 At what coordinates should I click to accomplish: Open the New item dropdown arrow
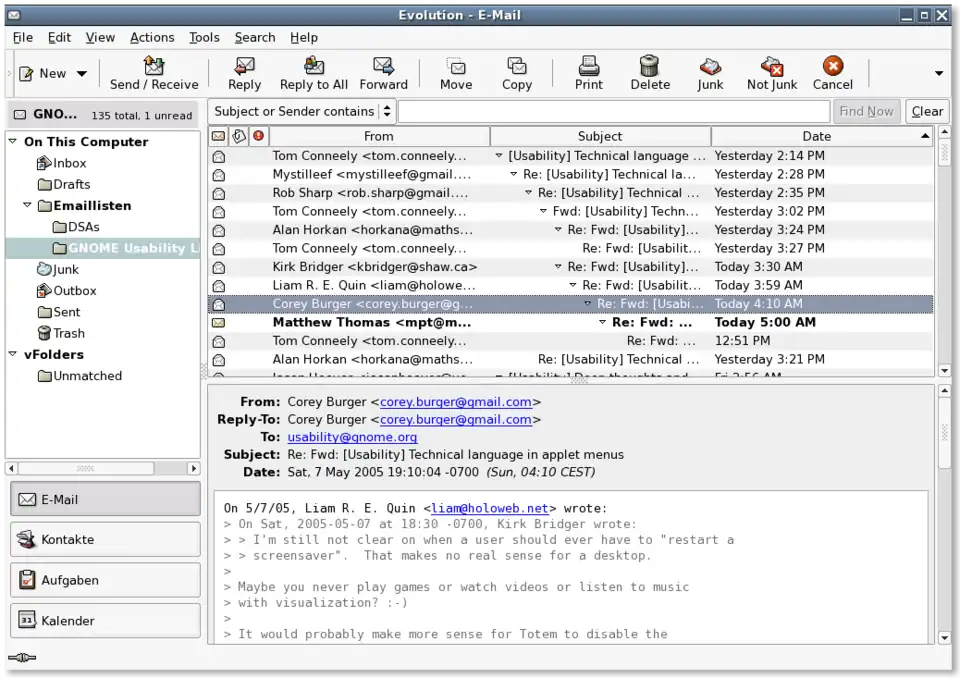pos(82,74)
